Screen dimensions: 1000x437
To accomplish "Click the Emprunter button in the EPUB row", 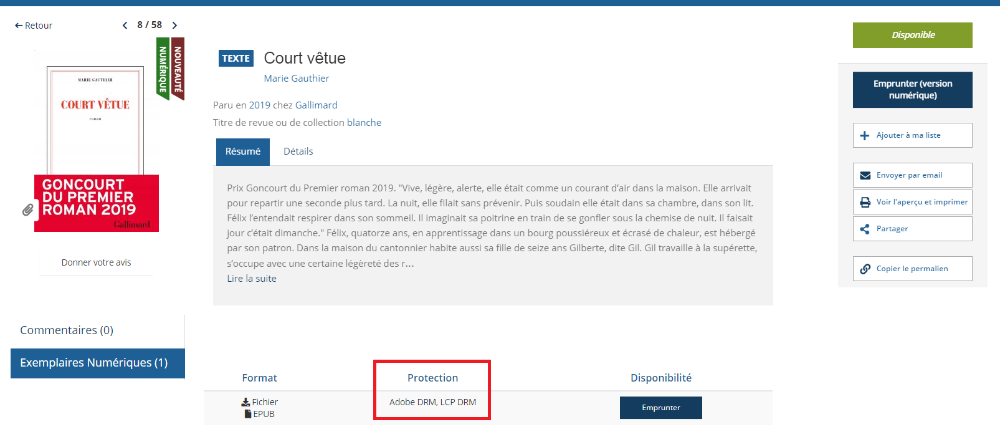I will 660,408.
